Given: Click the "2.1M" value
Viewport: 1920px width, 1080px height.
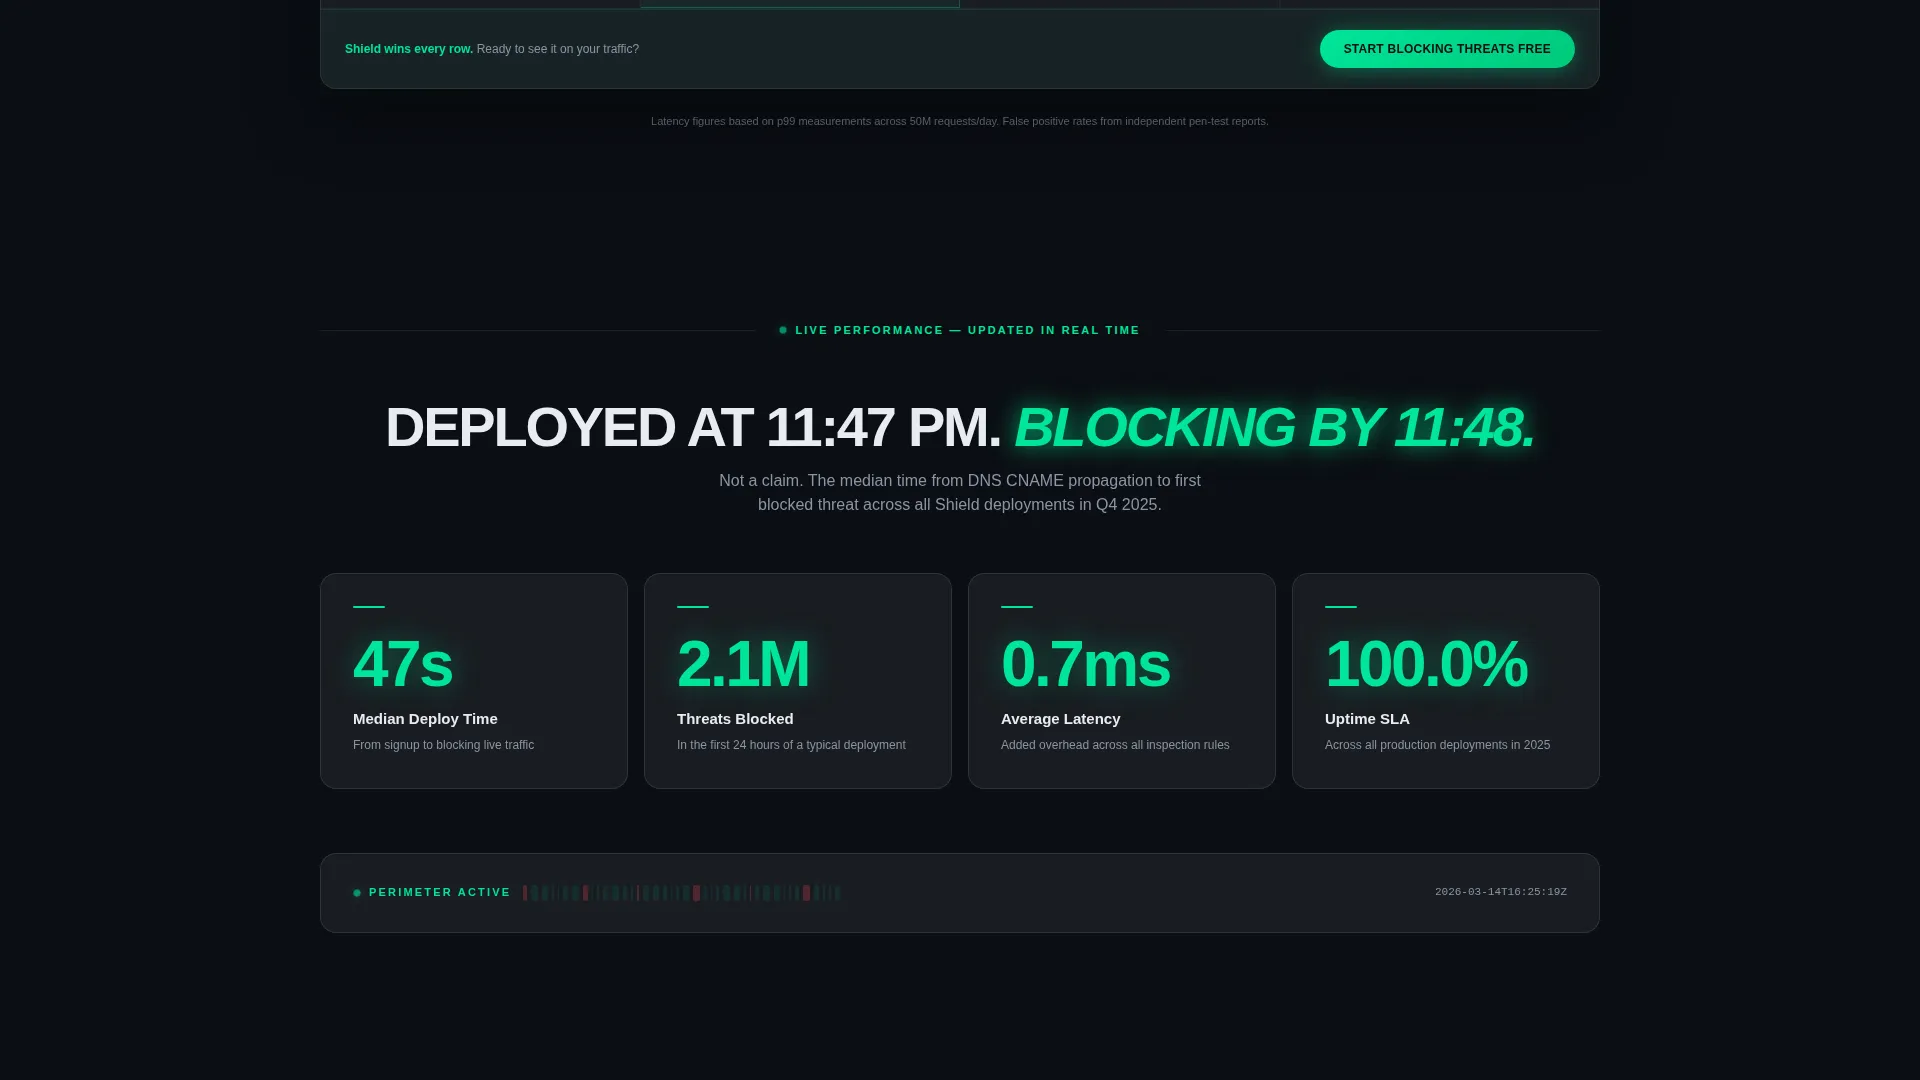Looking at the screenshot, I should click(x=743, y=664).
